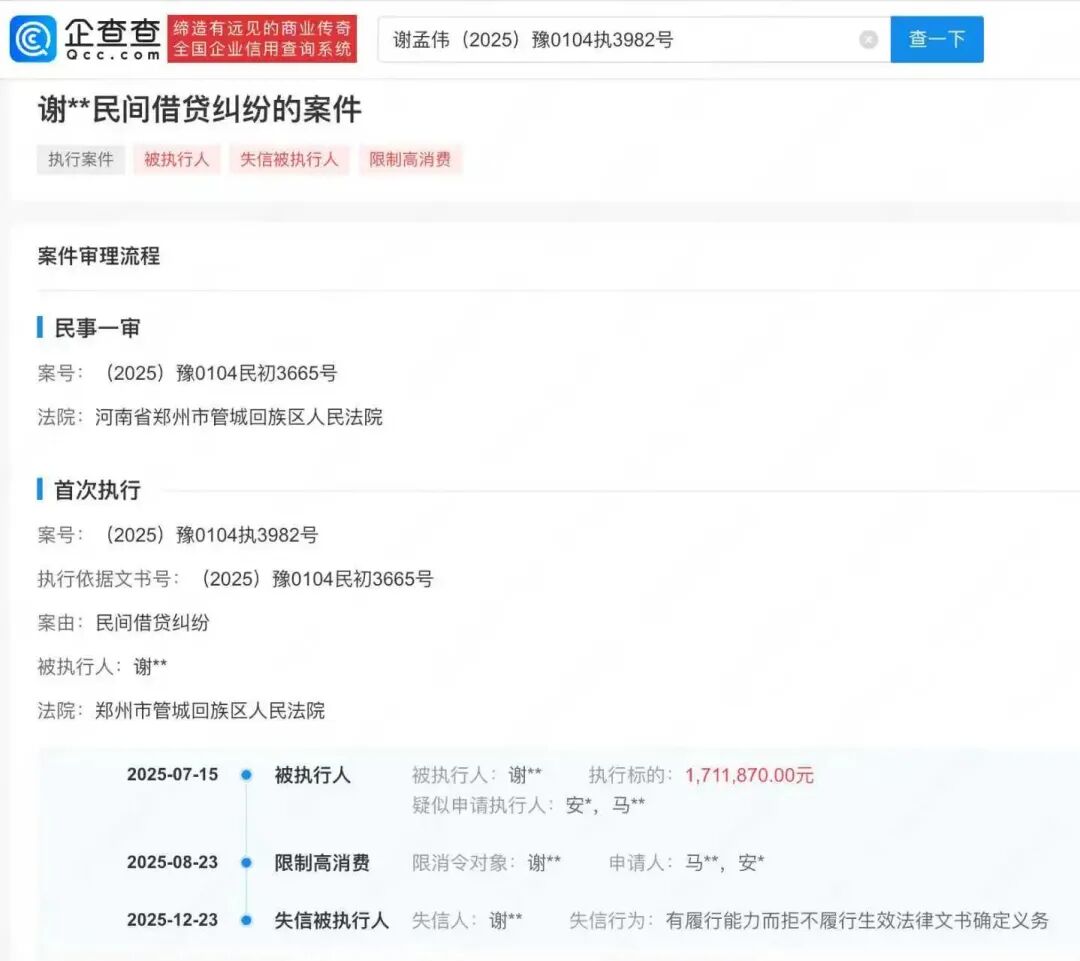Open the 失信被执行人 tag
The height and width of the screenshot is (961, 1080).
291,159
